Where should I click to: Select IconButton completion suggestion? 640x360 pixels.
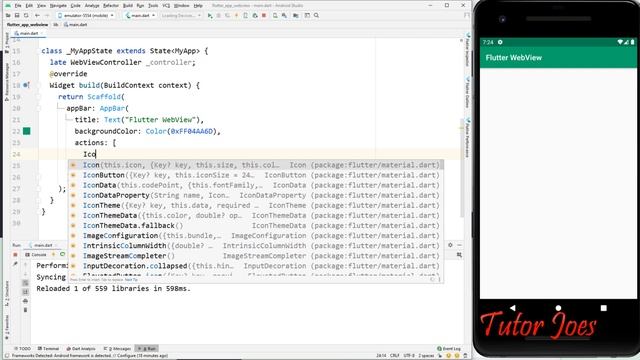coord(256,175)
